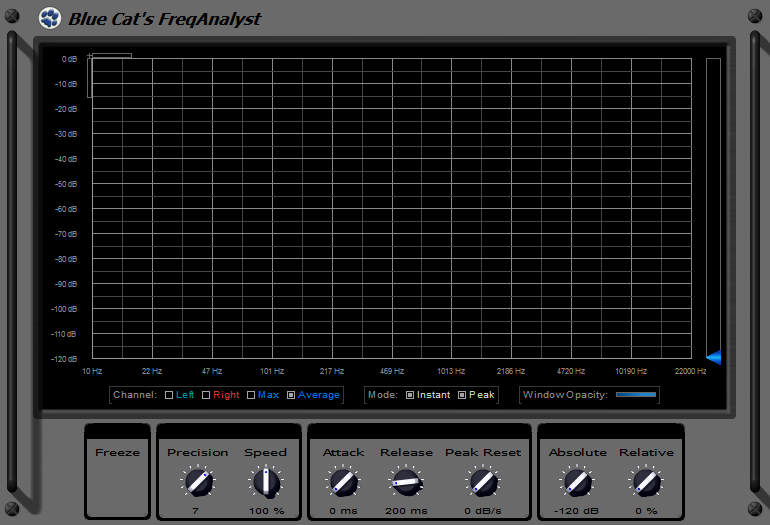Click the Blue Cat paw logo icon

click(50, 18)
